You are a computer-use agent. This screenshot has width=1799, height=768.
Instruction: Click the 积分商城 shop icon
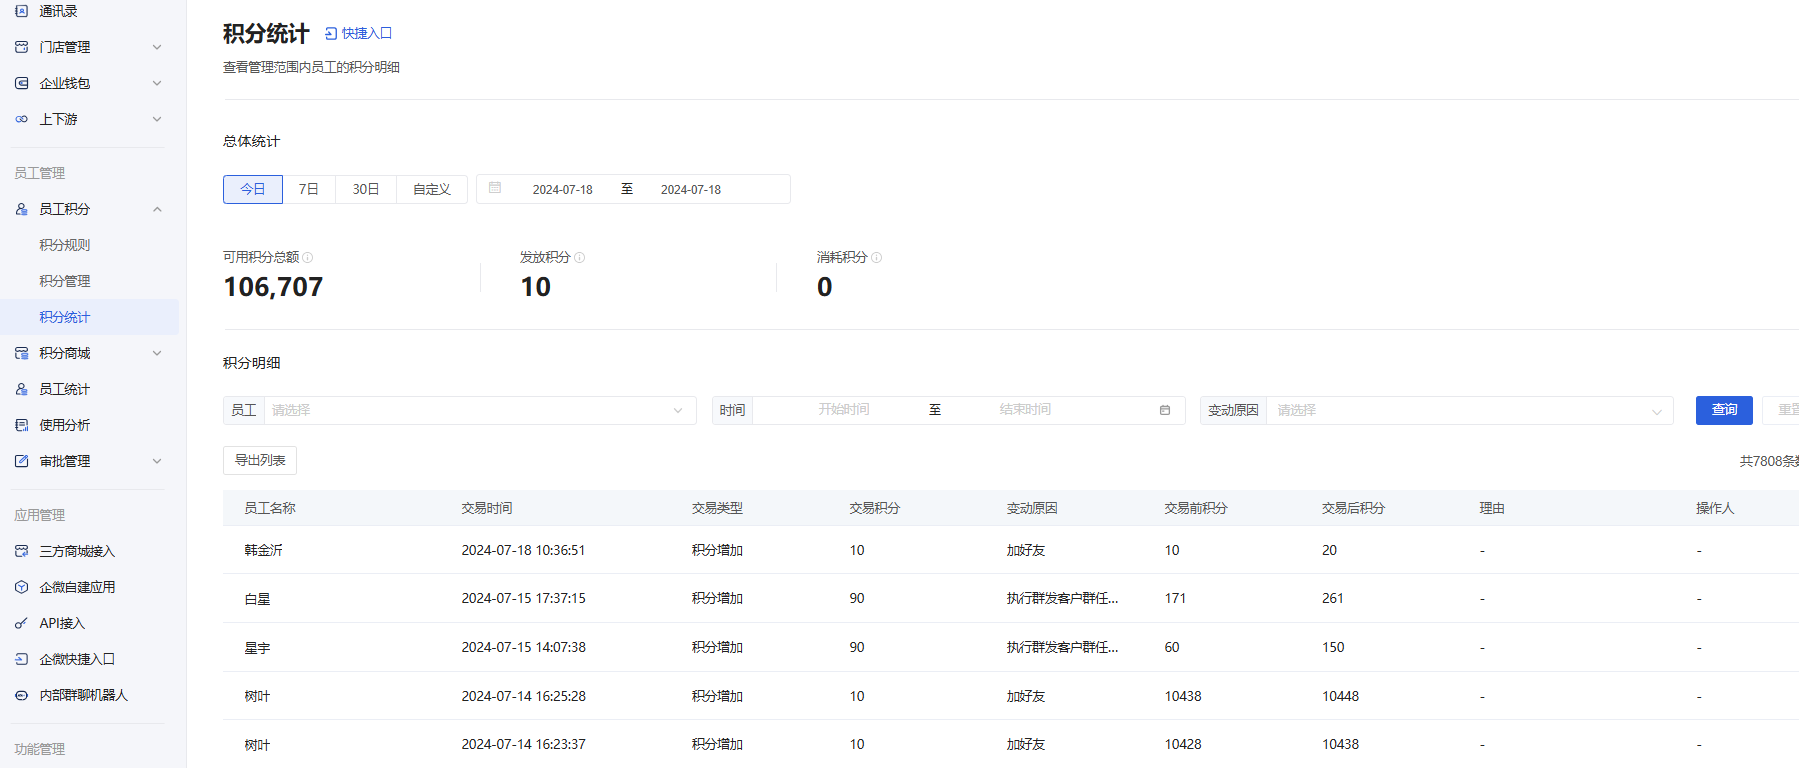pos(21,353)
